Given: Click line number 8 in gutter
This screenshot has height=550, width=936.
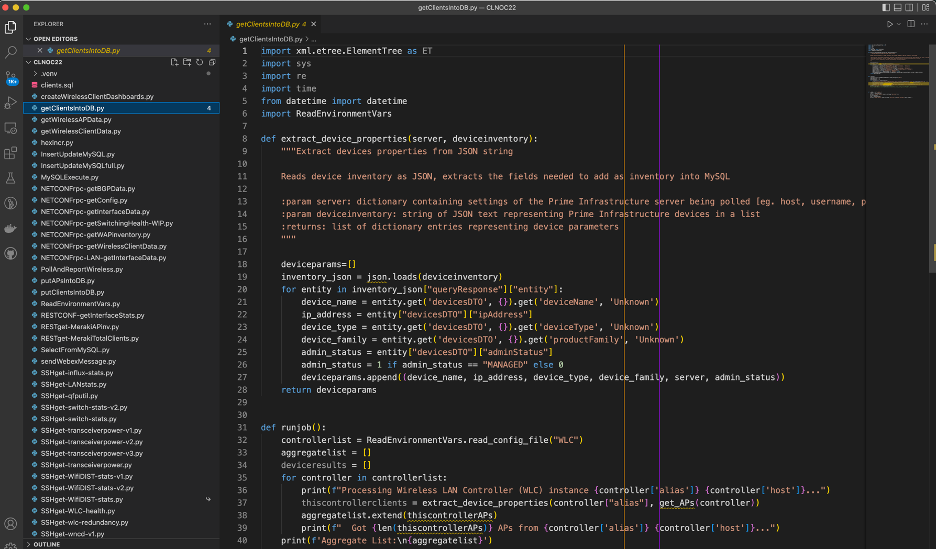Looking at the screenshot, I should coord(245,139).
